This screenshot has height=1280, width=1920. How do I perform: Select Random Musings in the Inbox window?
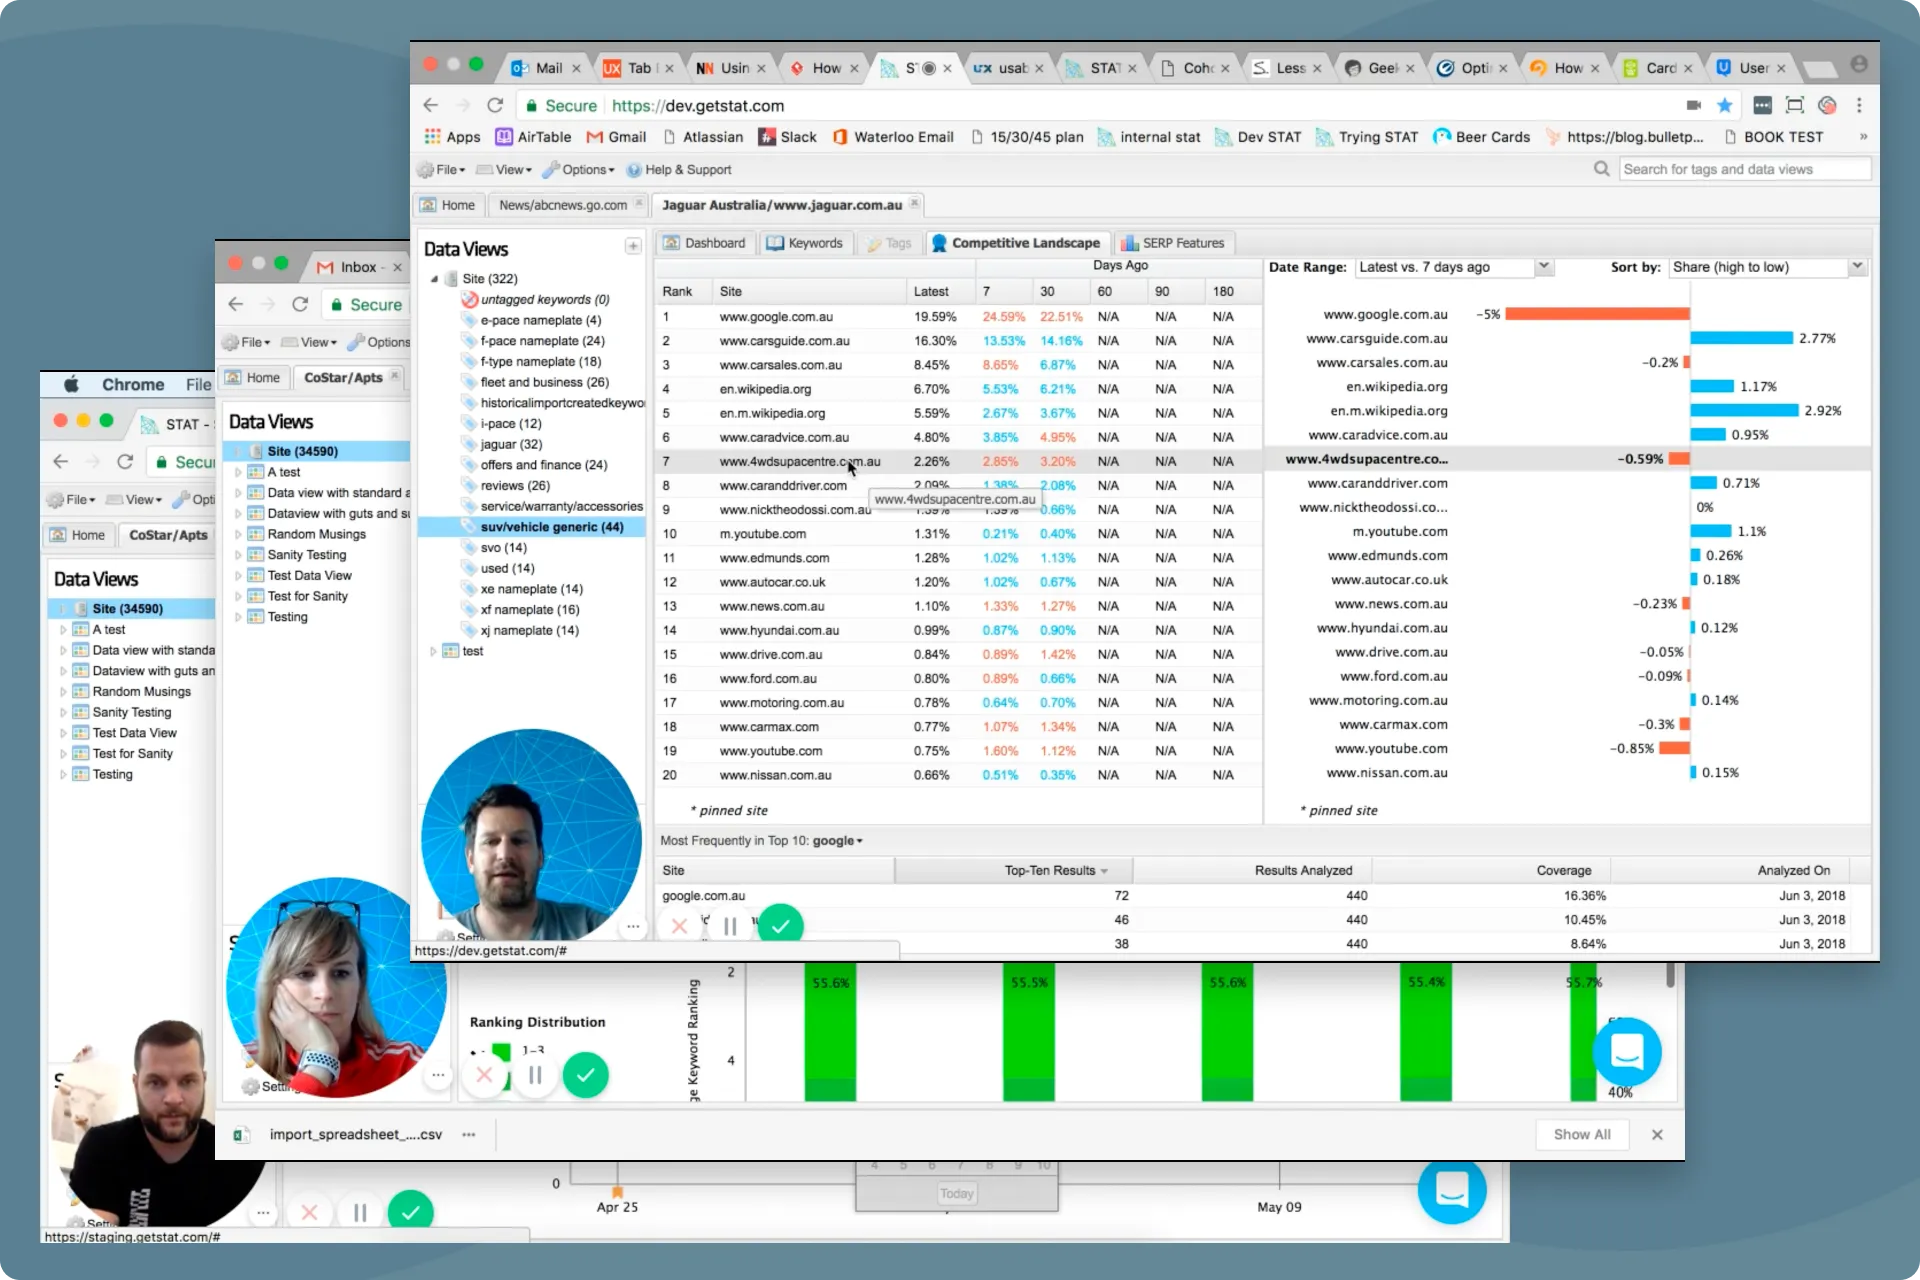316,534
